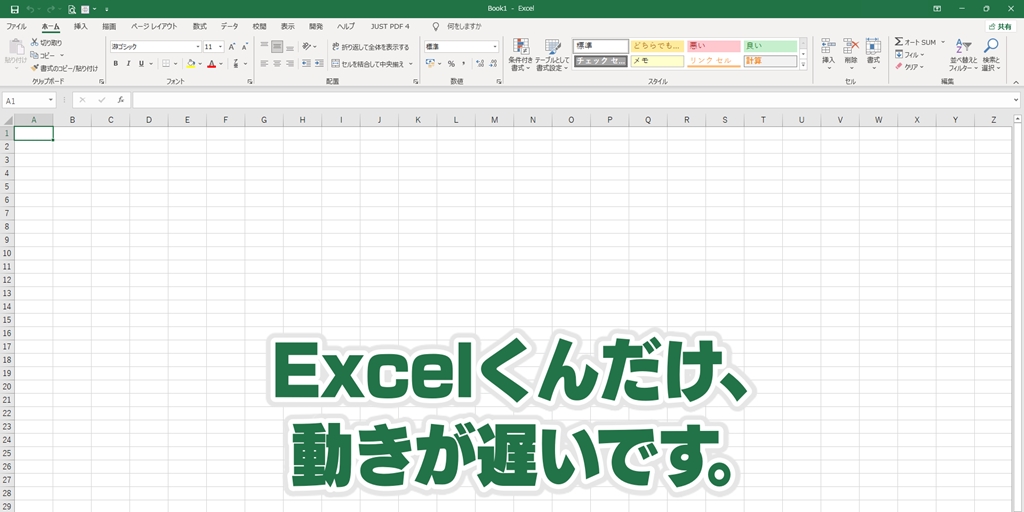The width and height of the screenshot is (1024, 512).
Task: Toggle center horizontal alignment
Action: point(277,63)
